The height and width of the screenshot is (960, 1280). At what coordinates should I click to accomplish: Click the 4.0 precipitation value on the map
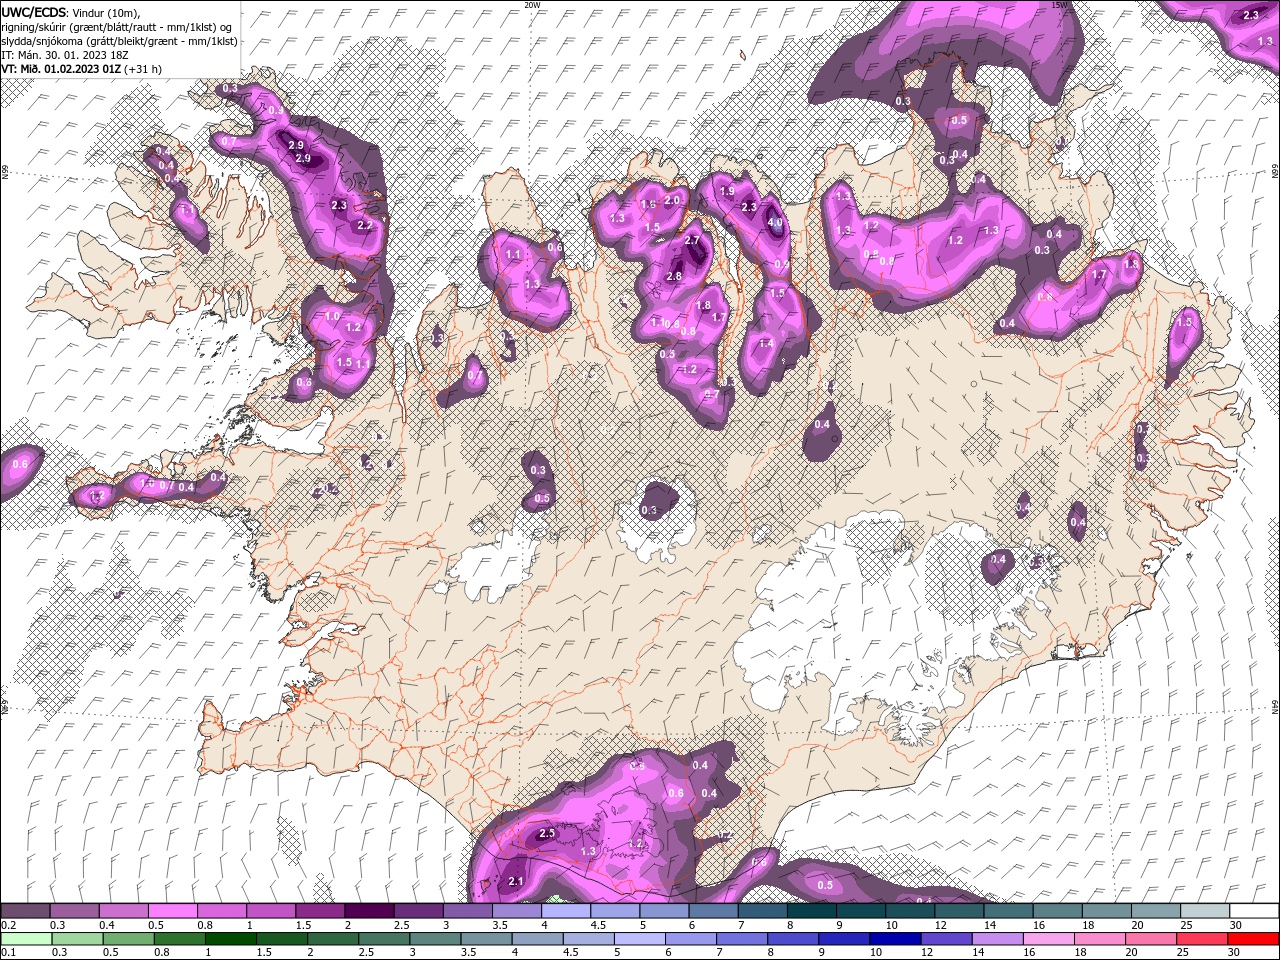coord(775,223)
